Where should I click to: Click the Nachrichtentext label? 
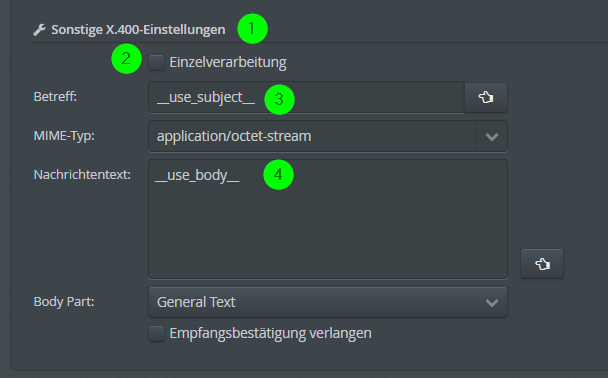82,175
